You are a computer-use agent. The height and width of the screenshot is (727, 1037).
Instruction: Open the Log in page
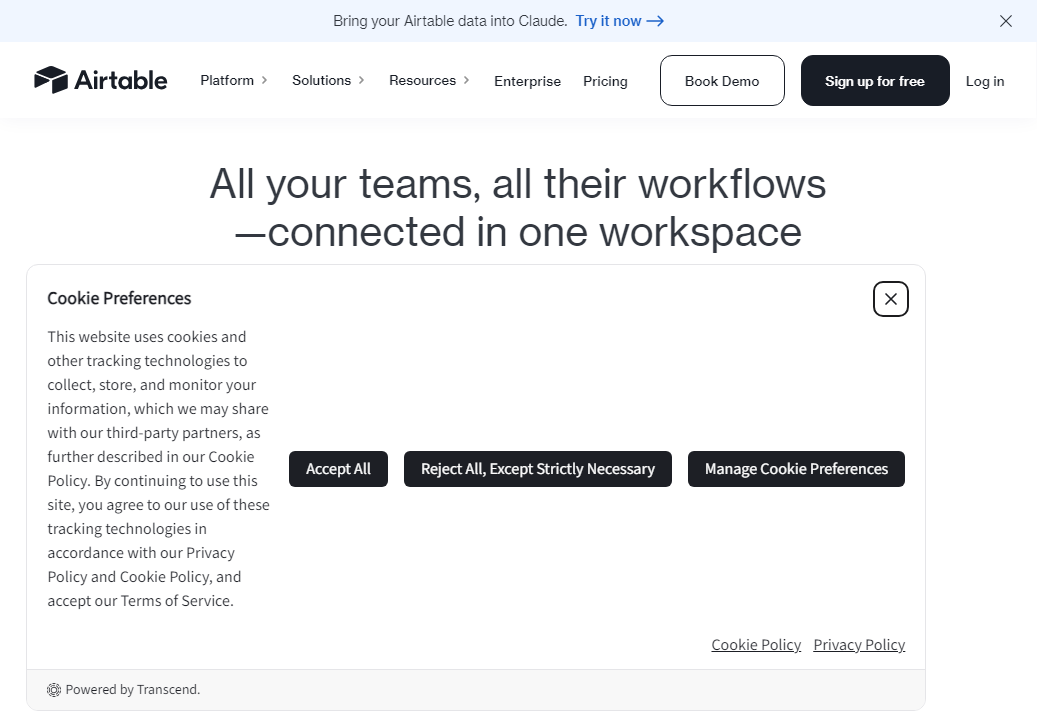click(x=984, y=81)
